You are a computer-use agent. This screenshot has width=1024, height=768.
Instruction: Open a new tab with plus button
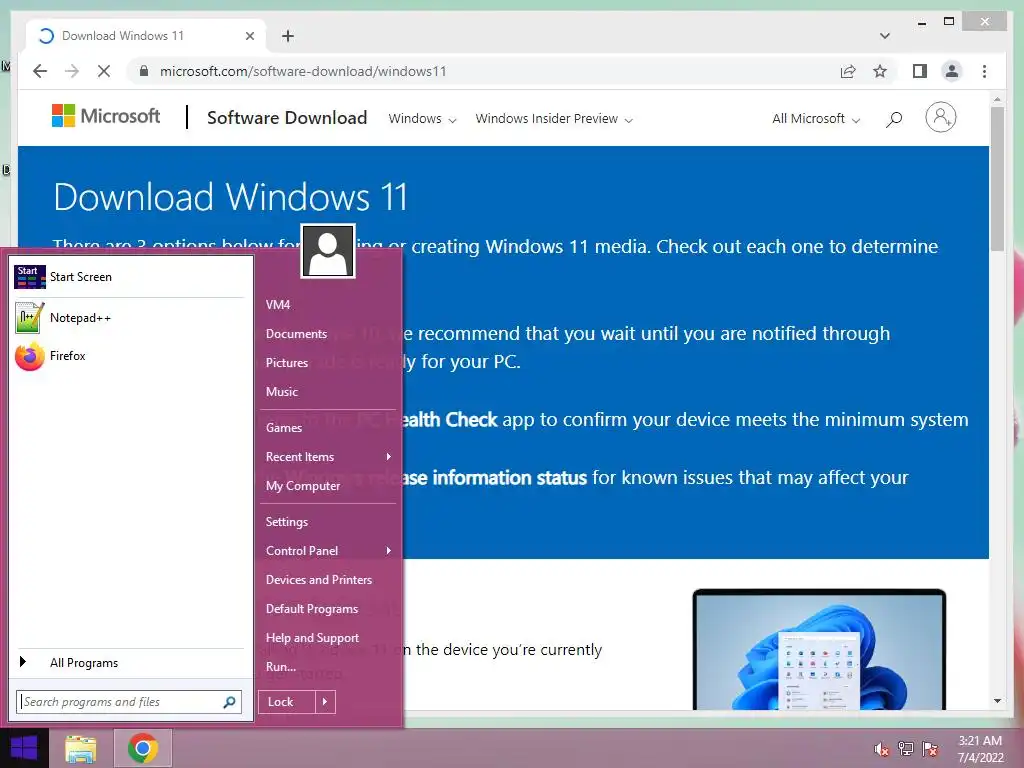click(x=287, y=36)
